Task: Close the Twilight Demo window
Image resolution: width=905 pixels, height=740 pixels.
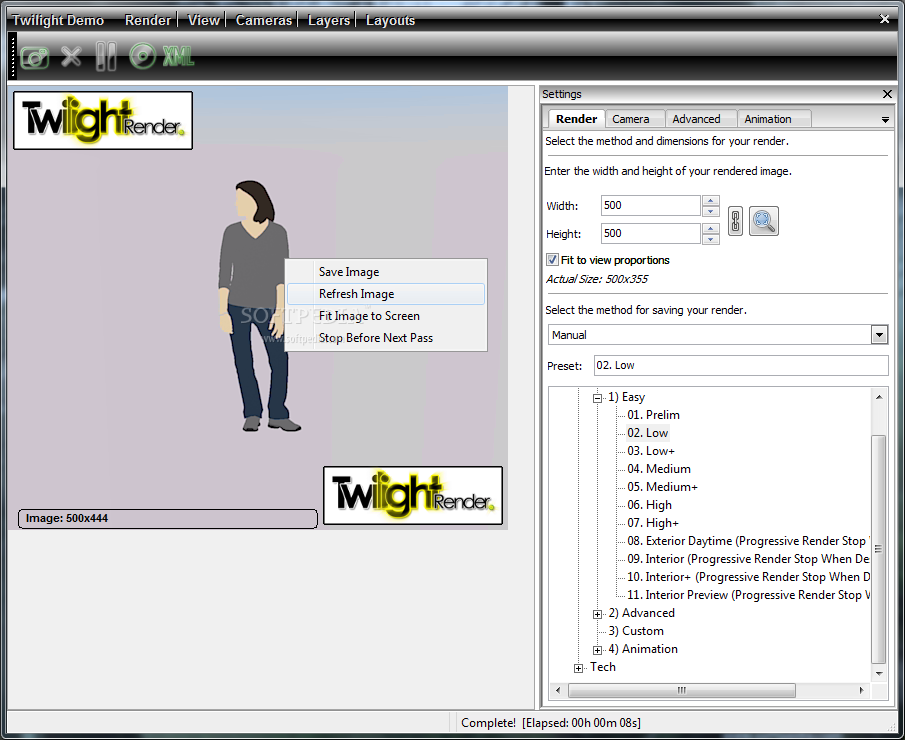Action: (x=884, y=19)
